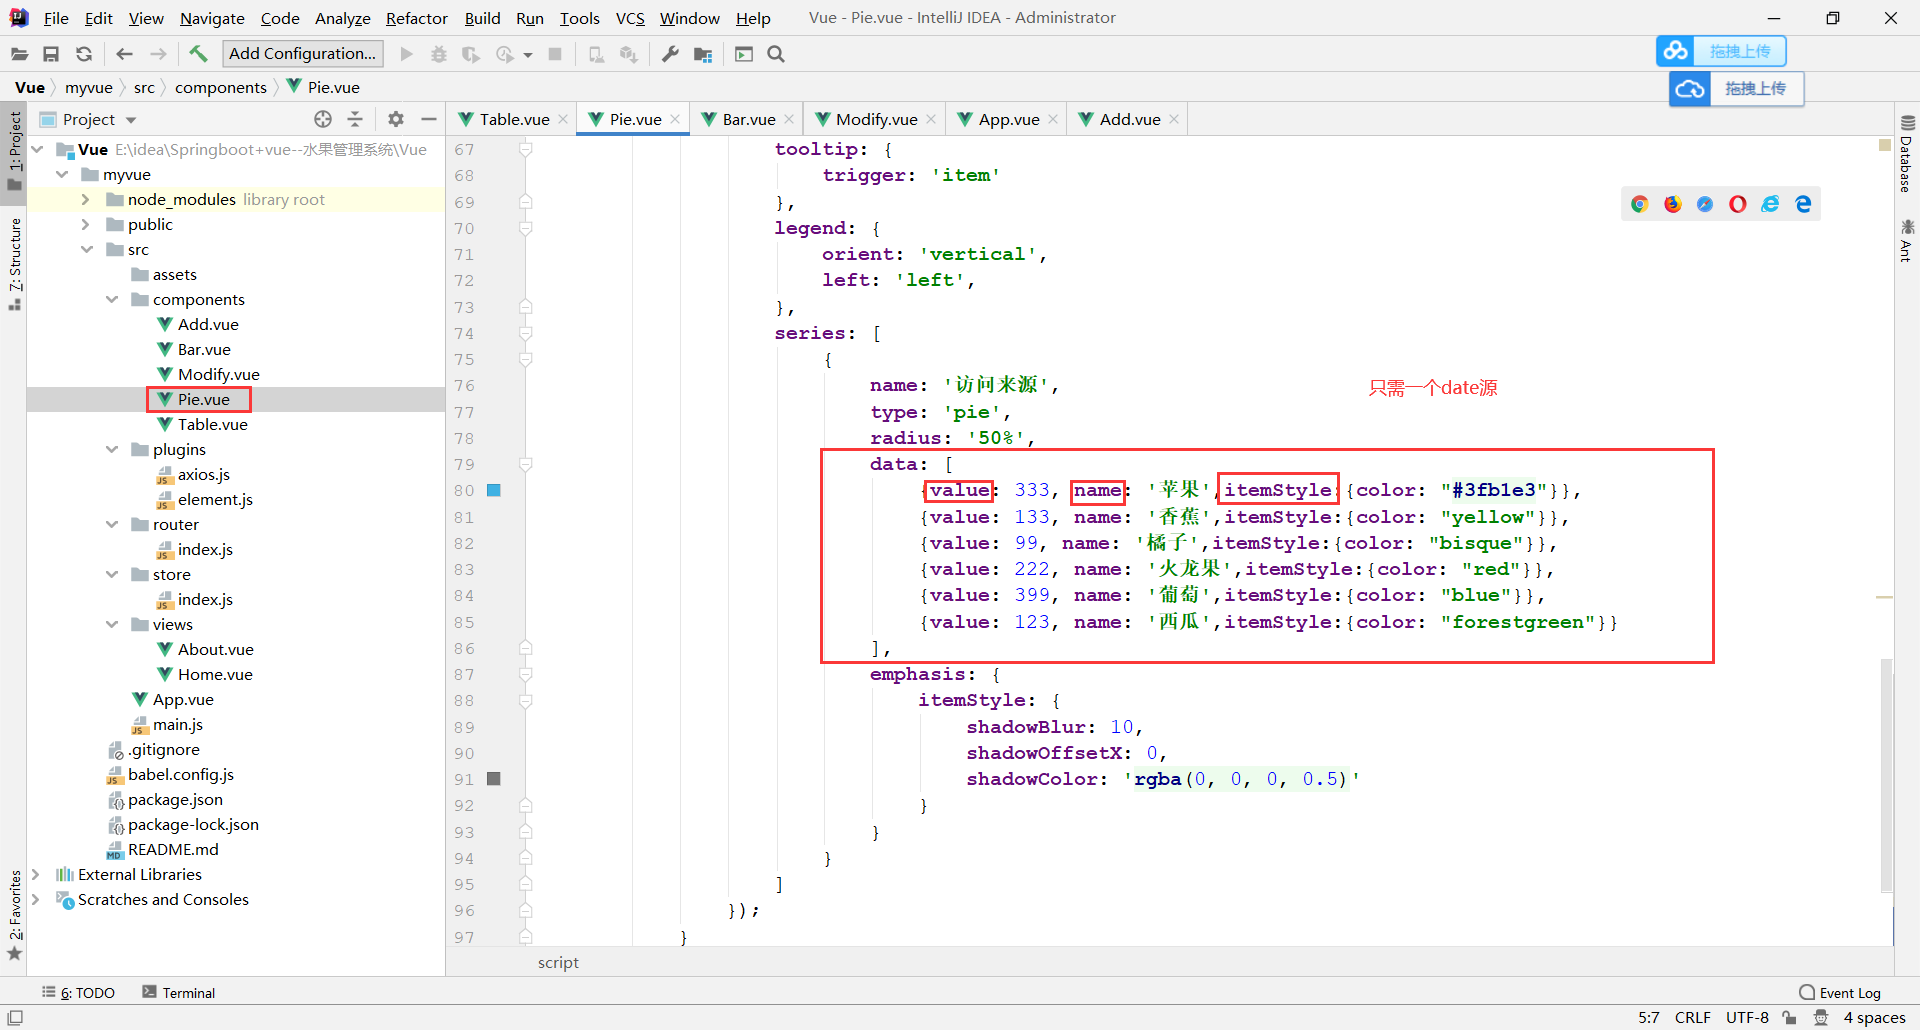1920x1030 pixels.
Task: Open Search Everywhere with the magnifier icon
Action: [x=776, y=54]
